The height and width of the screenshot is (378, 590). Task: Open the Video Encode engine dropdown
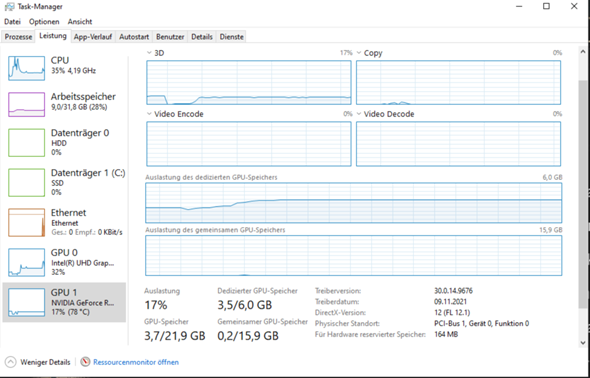click(x=149, y=114)
